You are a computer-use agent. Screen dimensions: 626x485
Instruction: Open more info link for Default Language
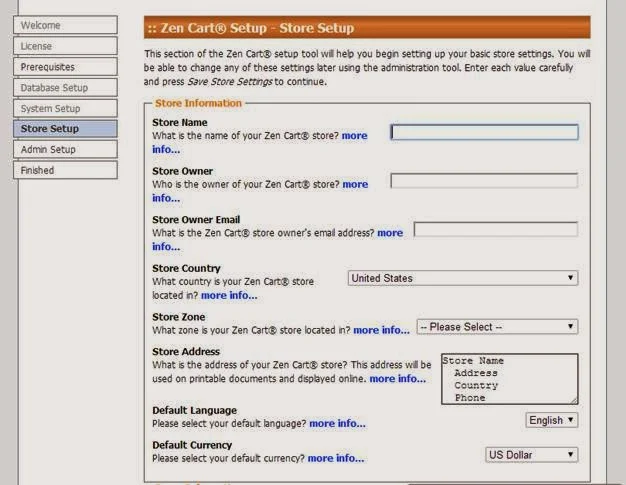click(337, 424)
